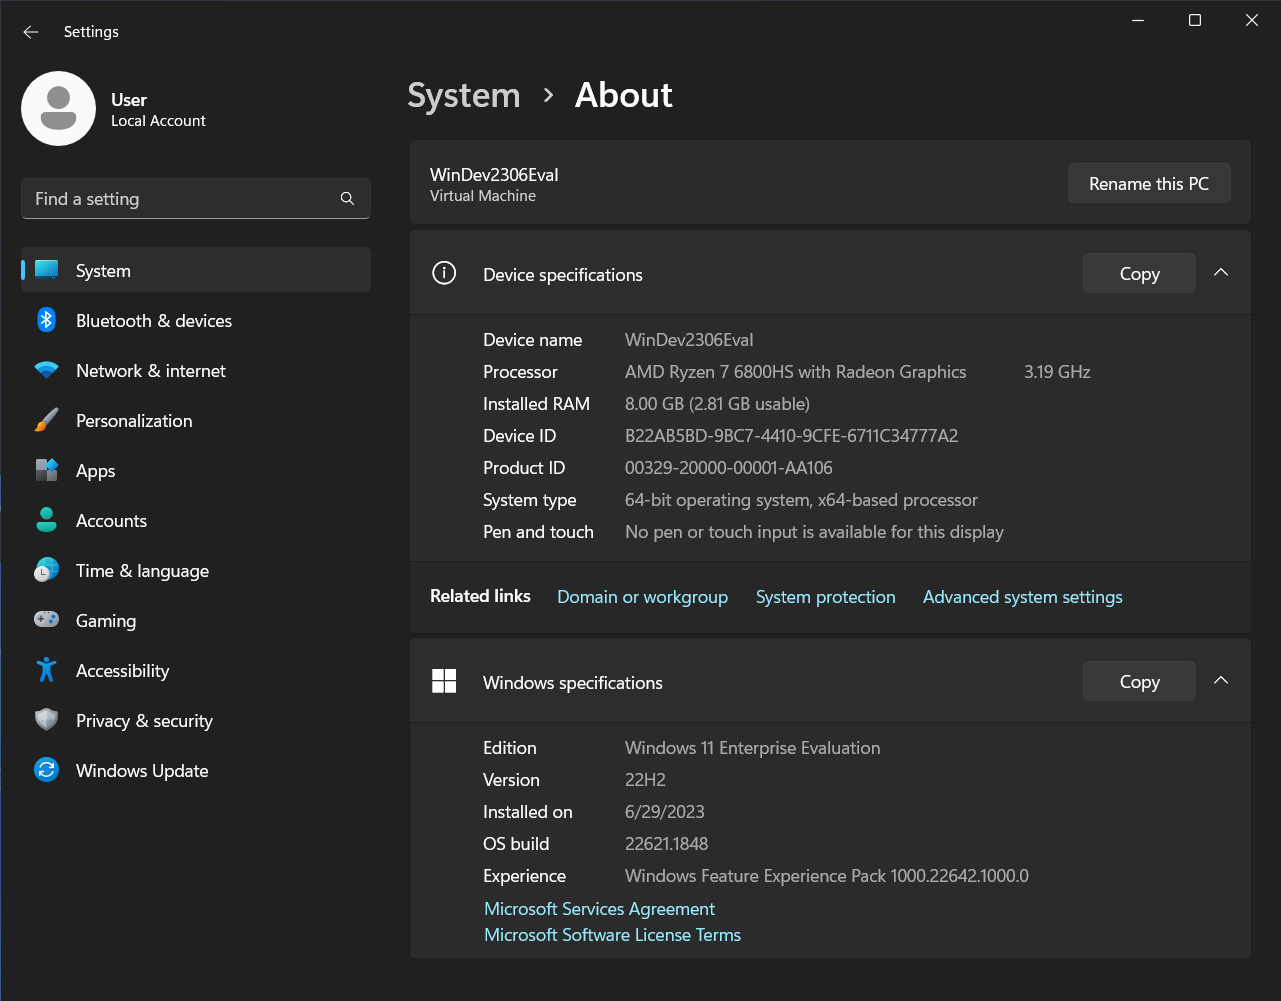Collapse the Device specifications section
The width and height of the screenshot is (1281, 1001).
[x=1220, y=273]
